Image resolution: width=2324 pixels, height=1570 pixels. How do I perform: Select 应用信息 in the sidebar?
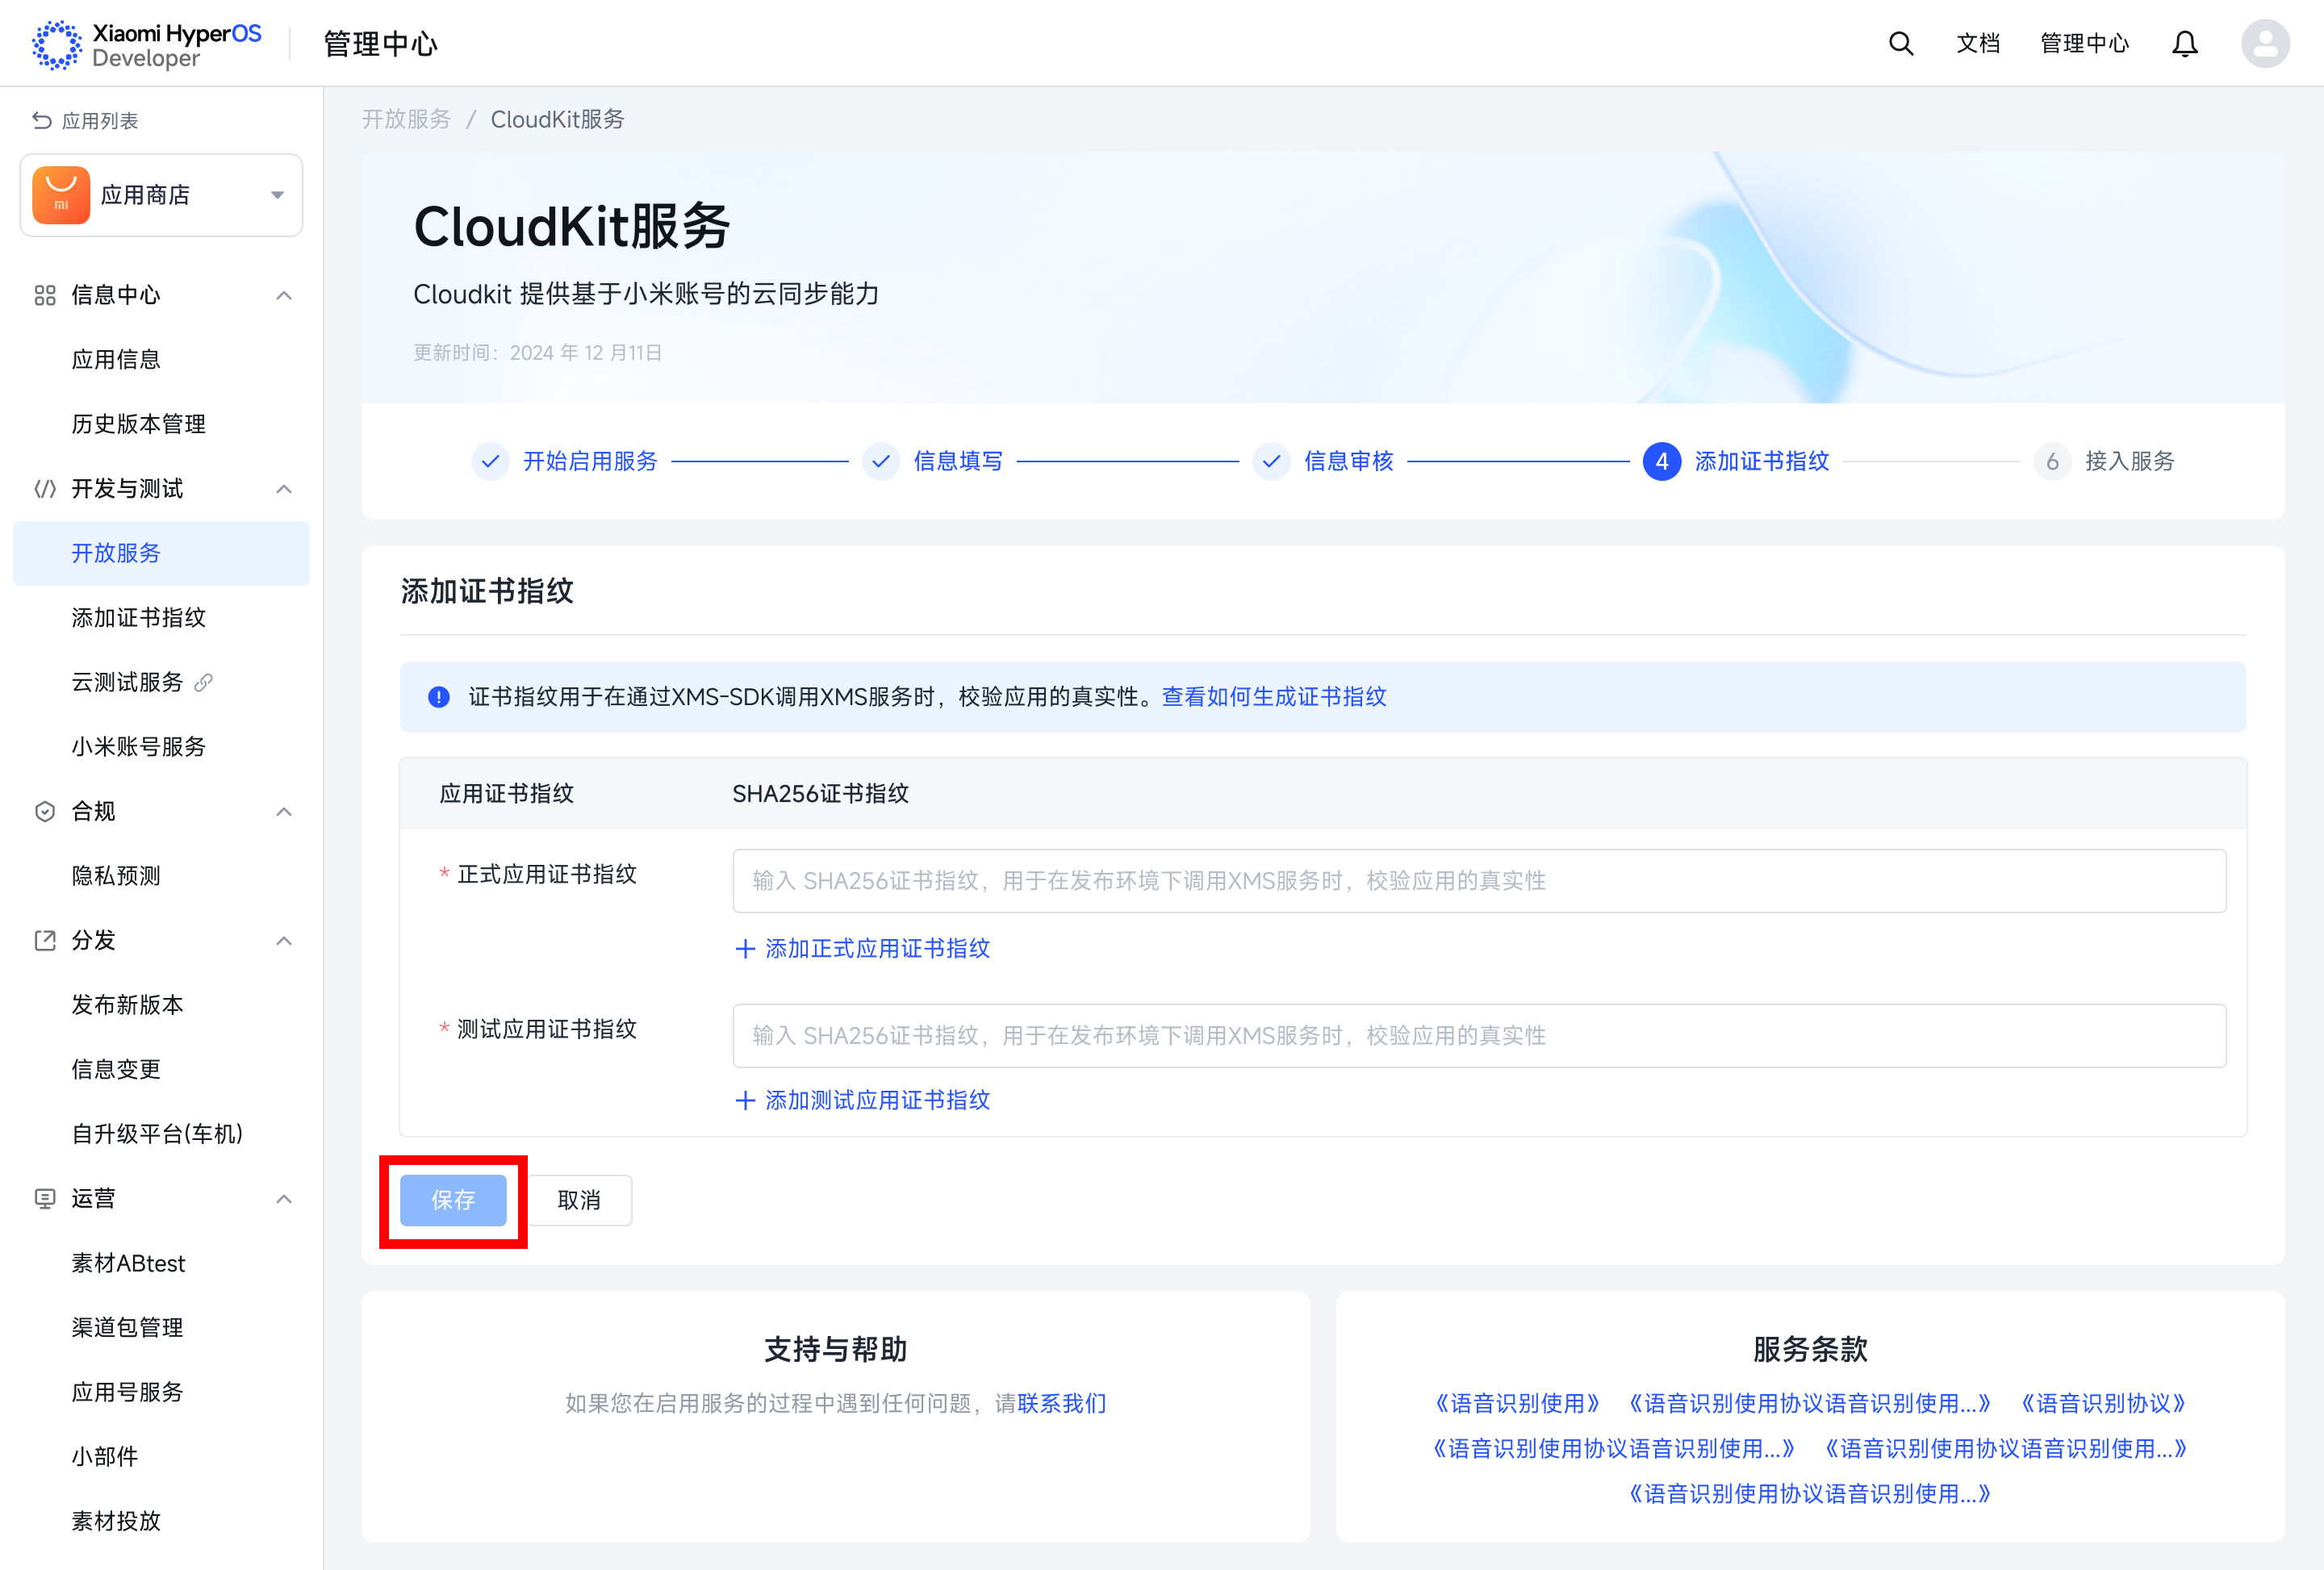point(116,360)
